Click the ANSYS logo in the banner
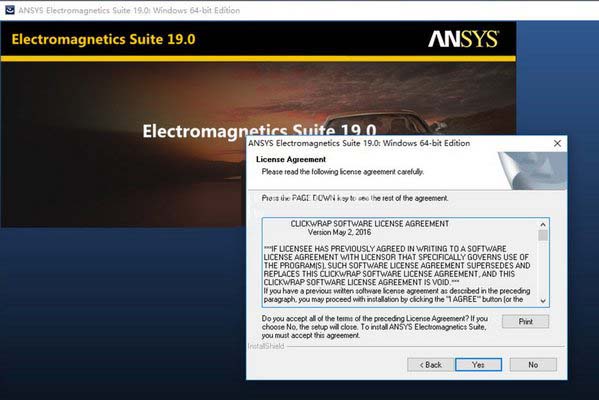Image resolution: width=599 pixels, height=400 pixels. pyautogui.click(x=463, y=39)
